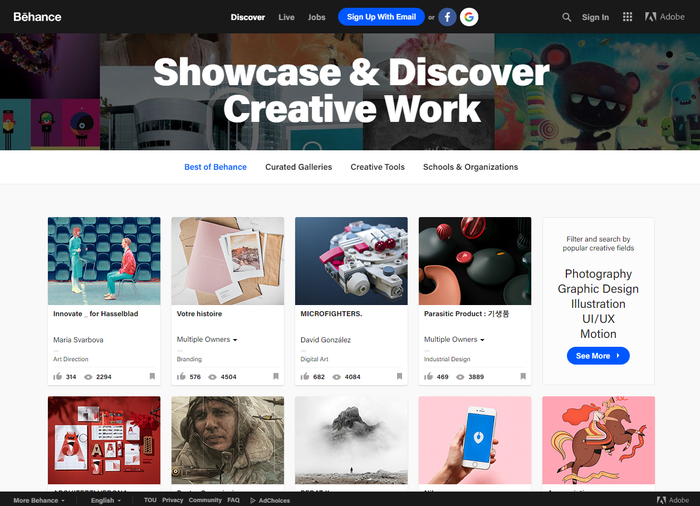Switch to Curated Galleries tab

pyautogui.click(x=299, y=167)
